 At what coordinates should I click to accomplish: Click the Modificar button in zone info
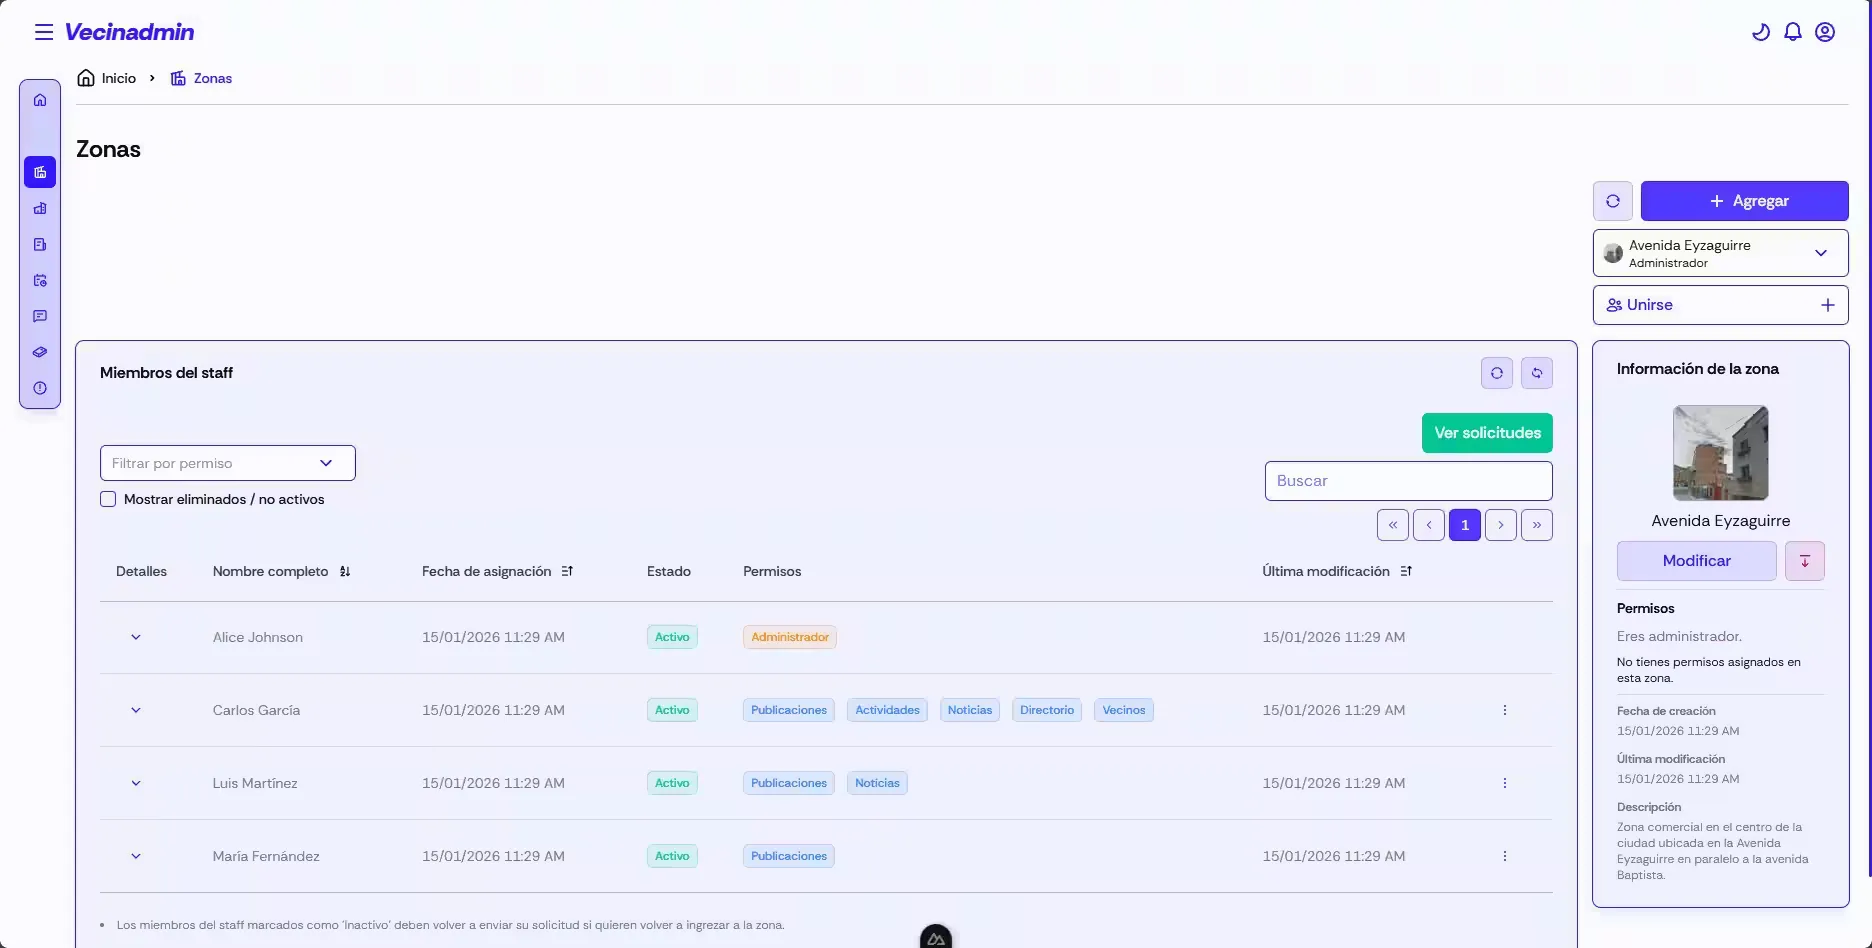click(x=1696, y=561)
